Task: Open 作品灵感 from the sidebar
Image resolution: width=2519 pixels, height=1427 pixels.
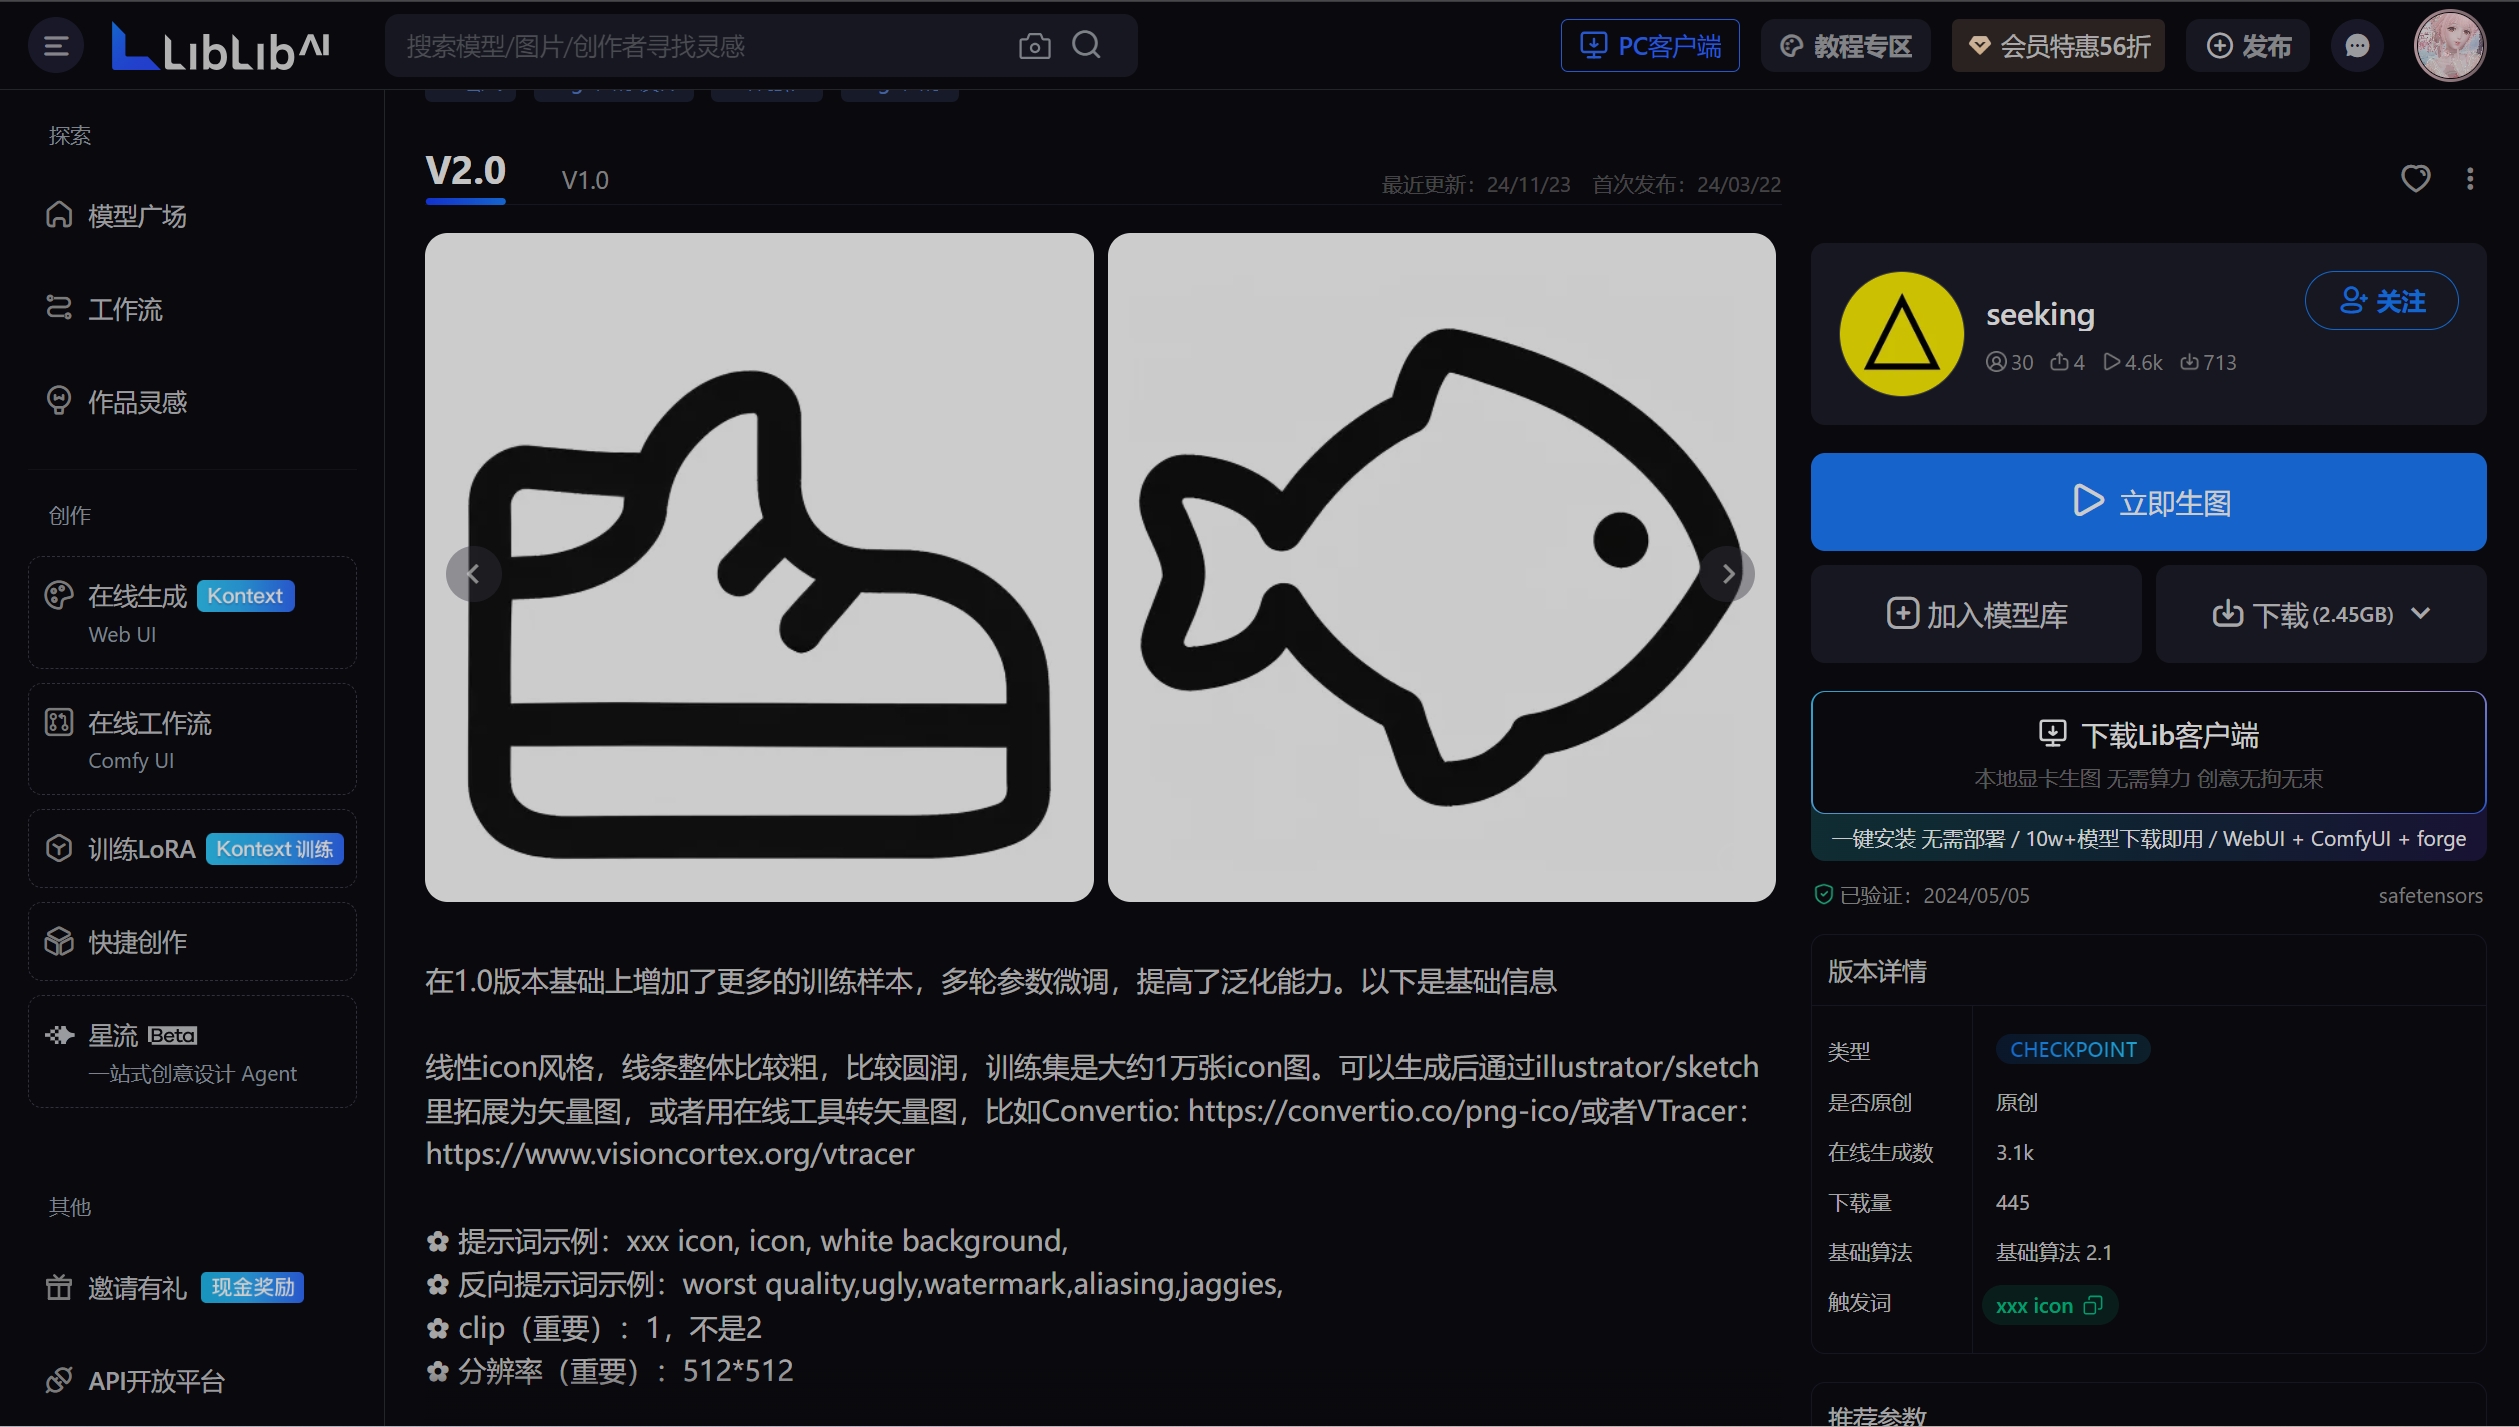Action: coord(137,399)
